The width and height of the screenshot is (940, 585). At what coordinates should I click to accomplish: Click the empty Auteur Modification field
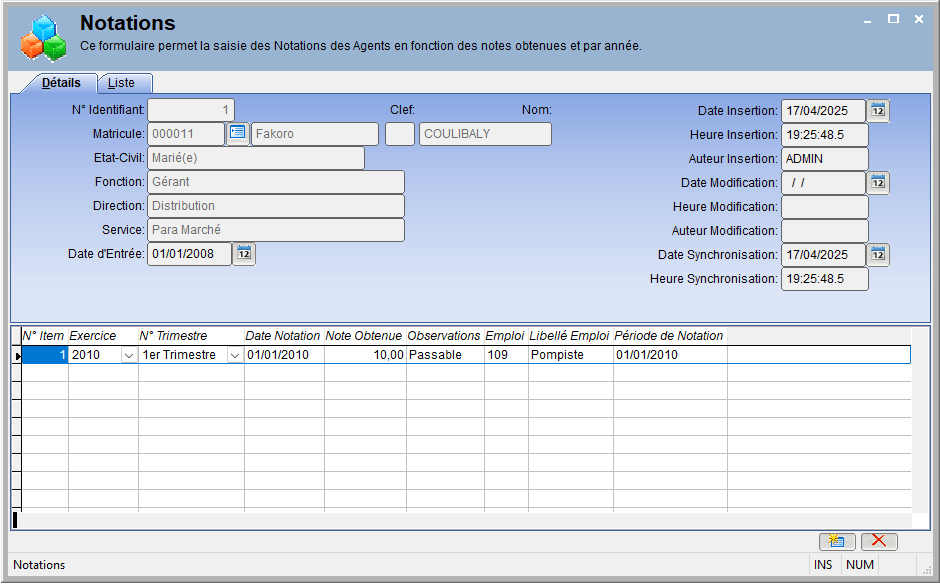[825, 231]
